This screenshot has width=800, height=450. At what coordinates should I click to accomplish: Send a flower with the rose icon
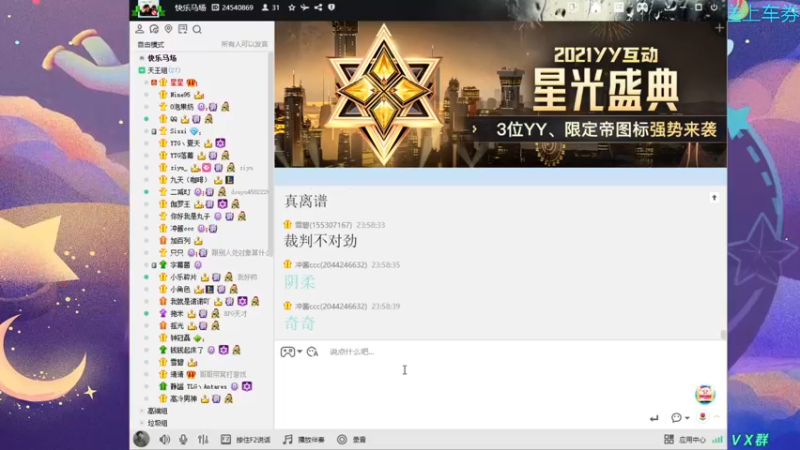tap(703, 417)
